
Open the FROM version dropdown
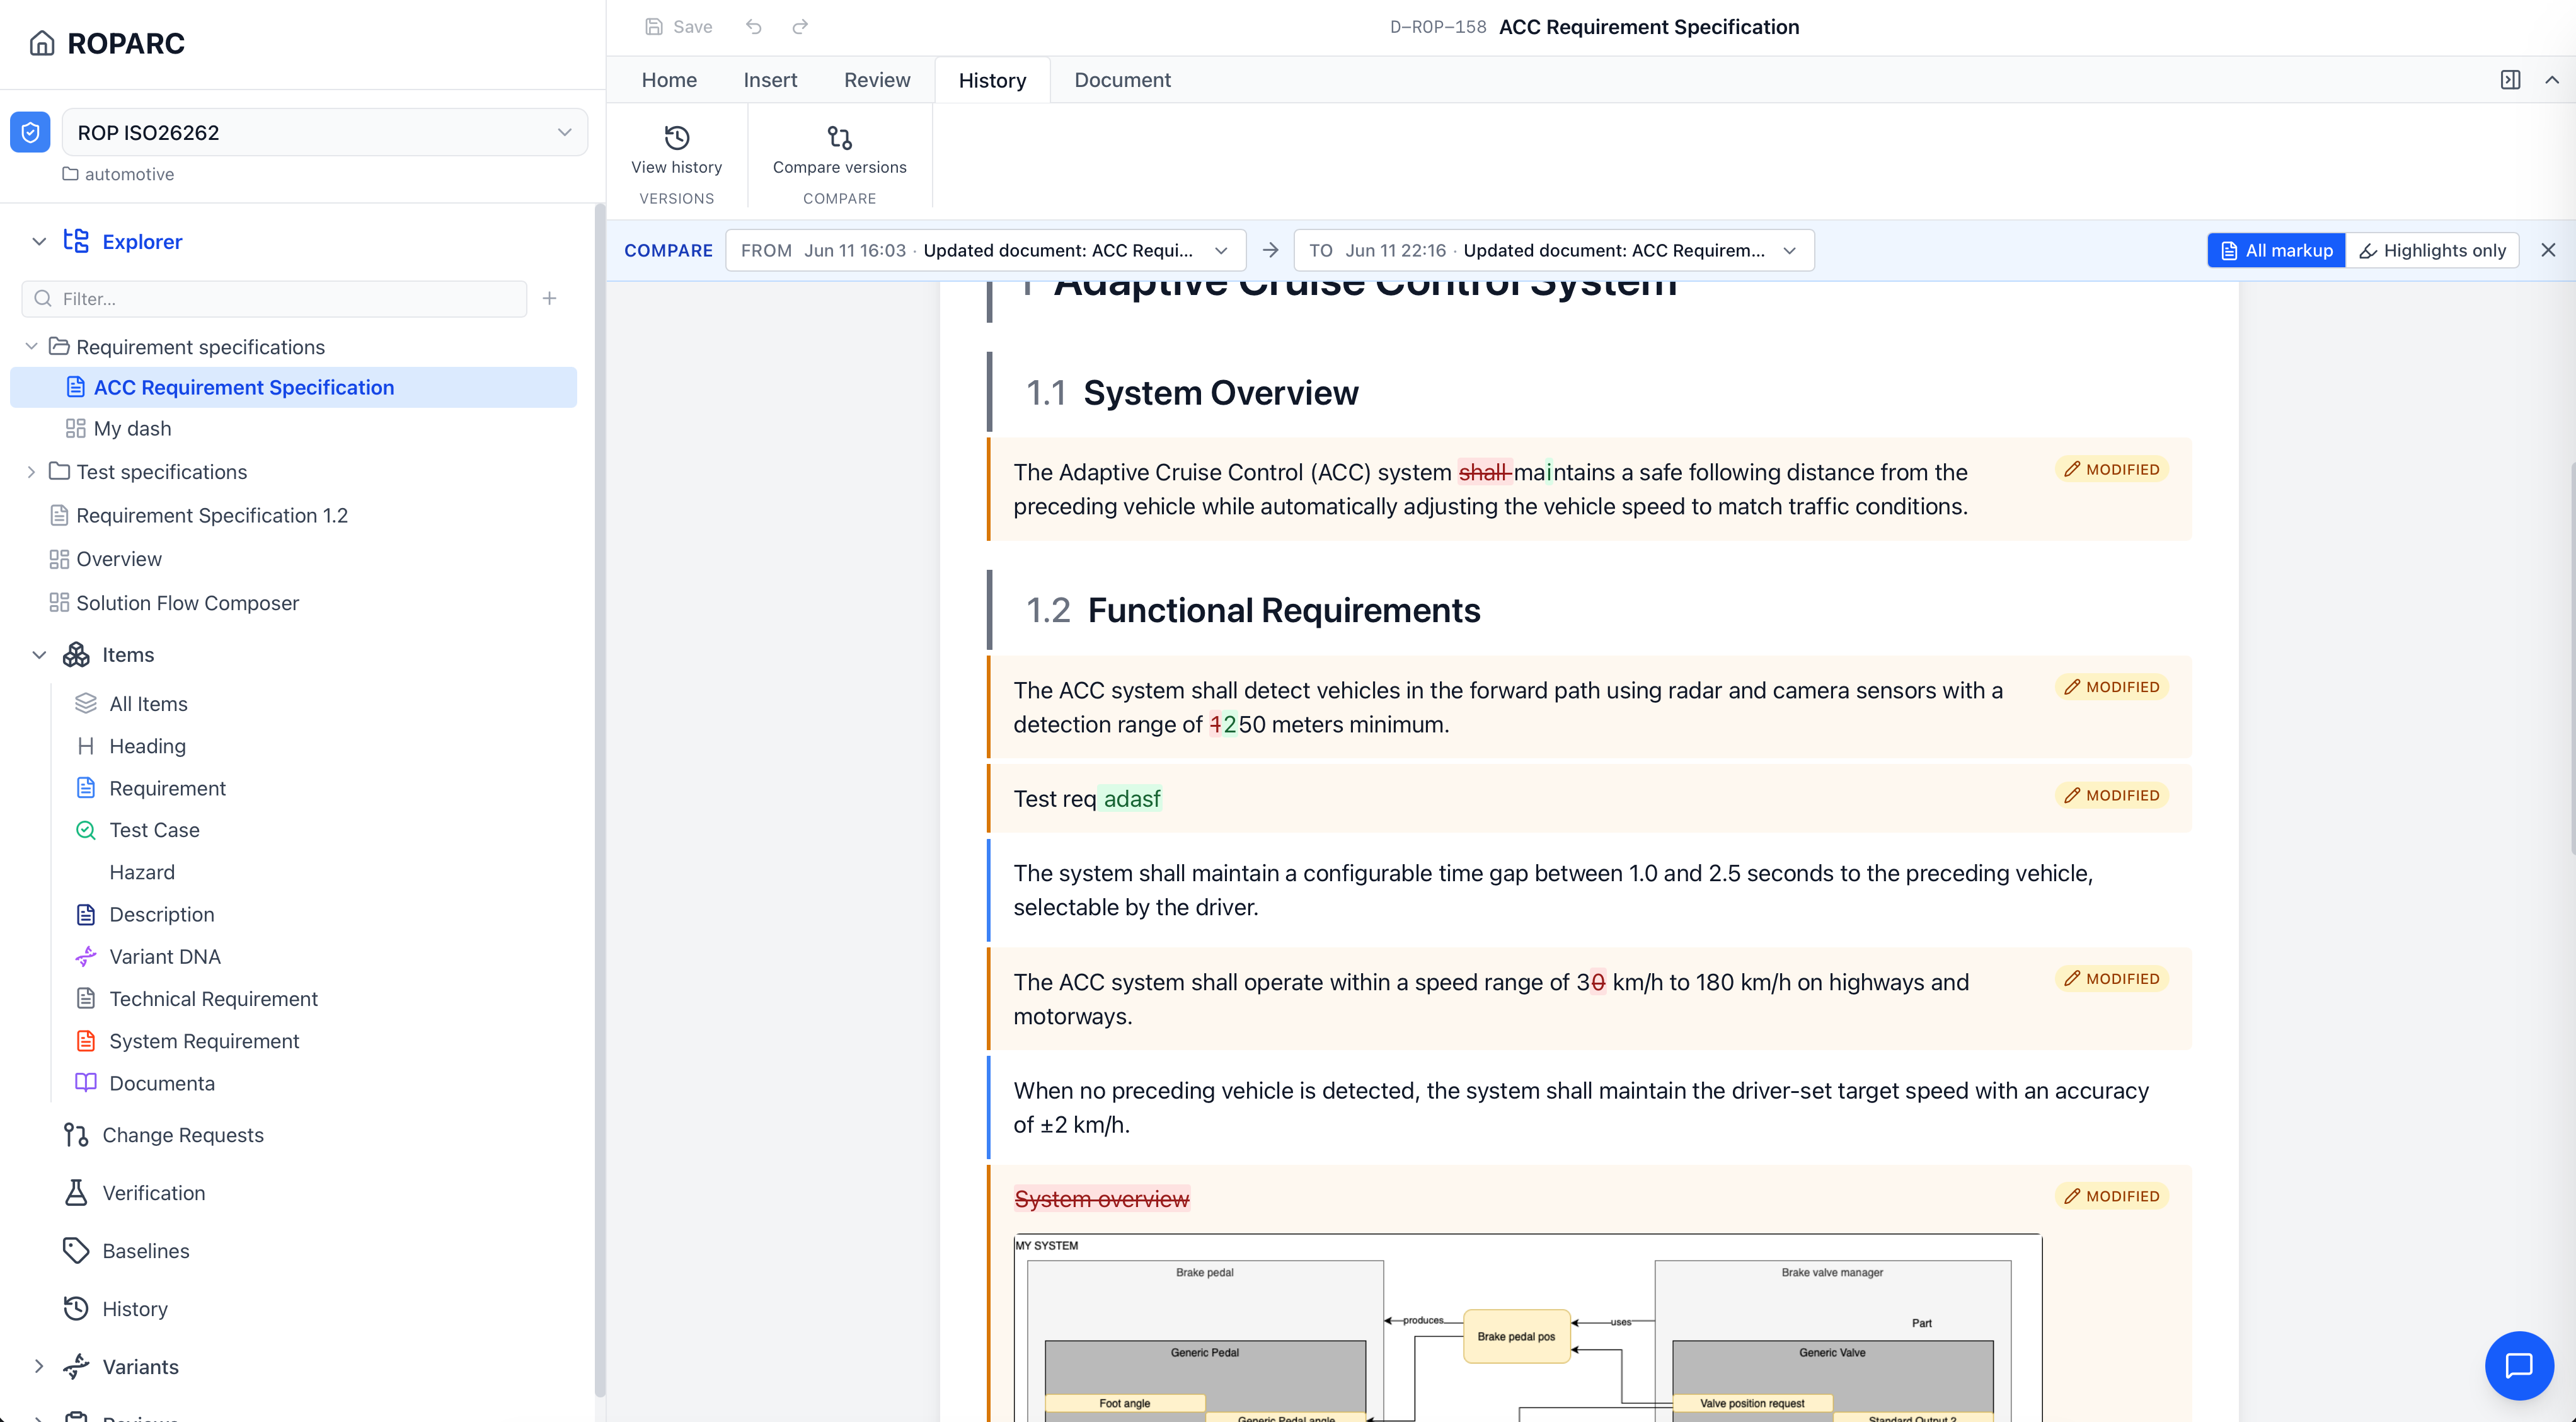986,250
